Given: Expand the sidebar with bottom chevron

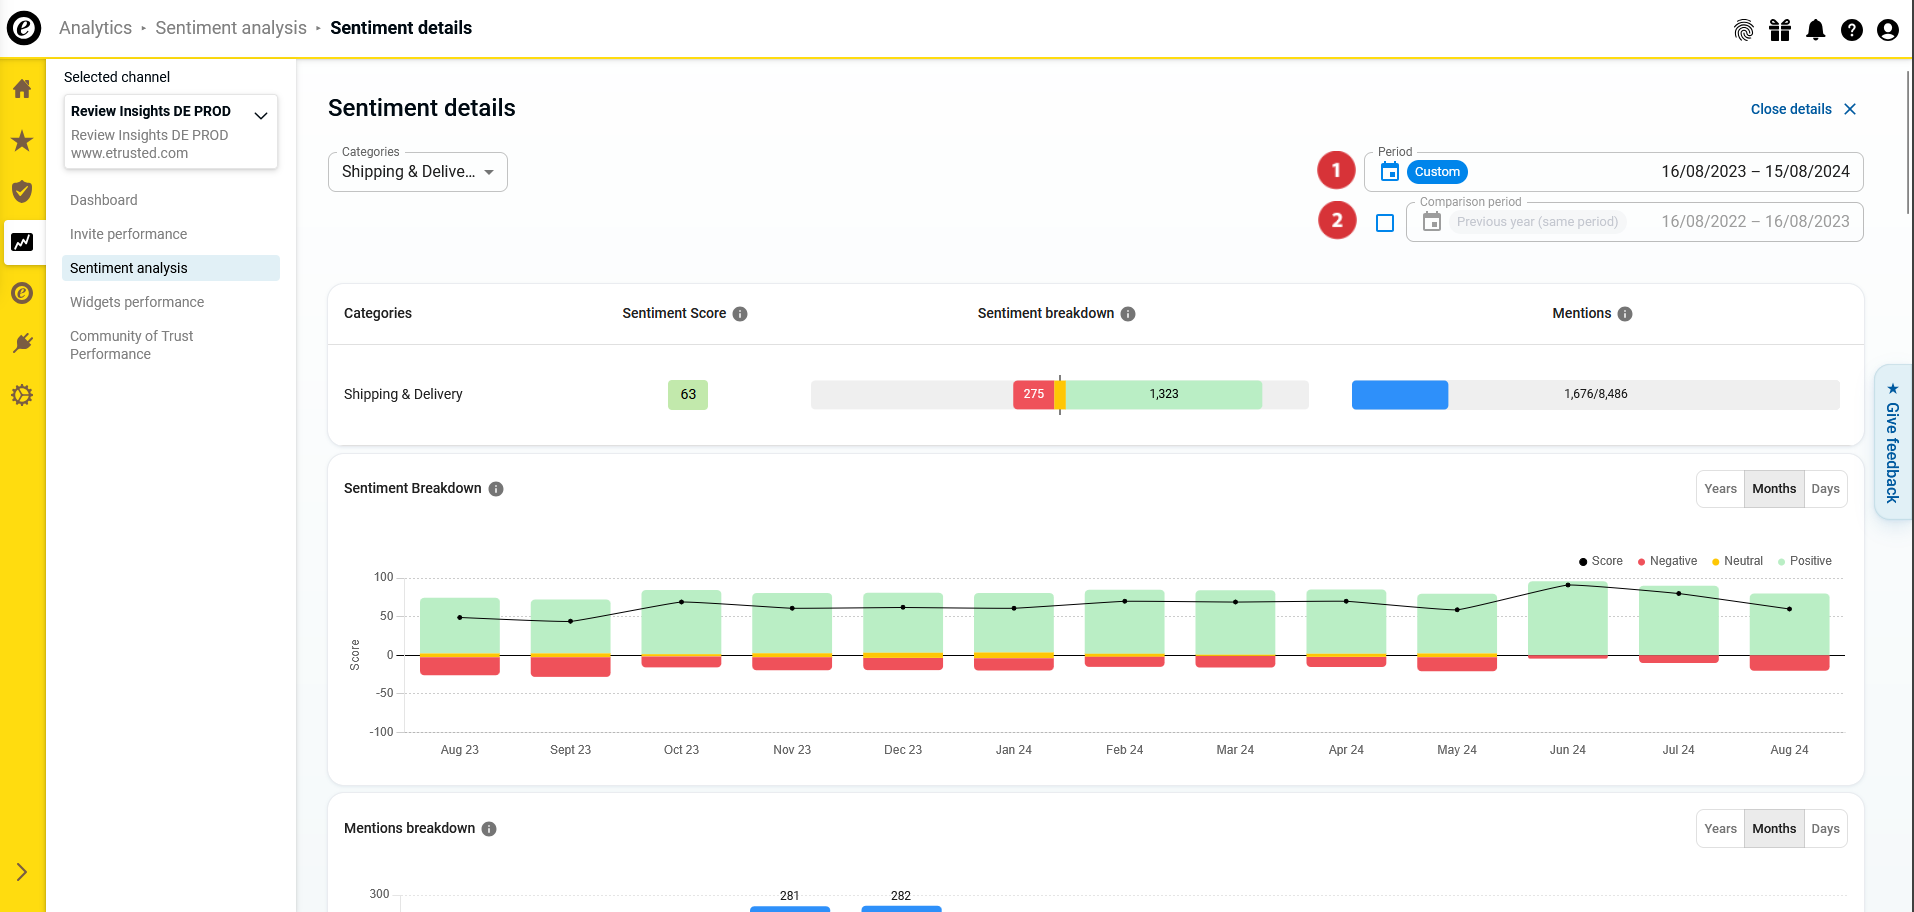Looking at the screenshot, I should (22, 872).
